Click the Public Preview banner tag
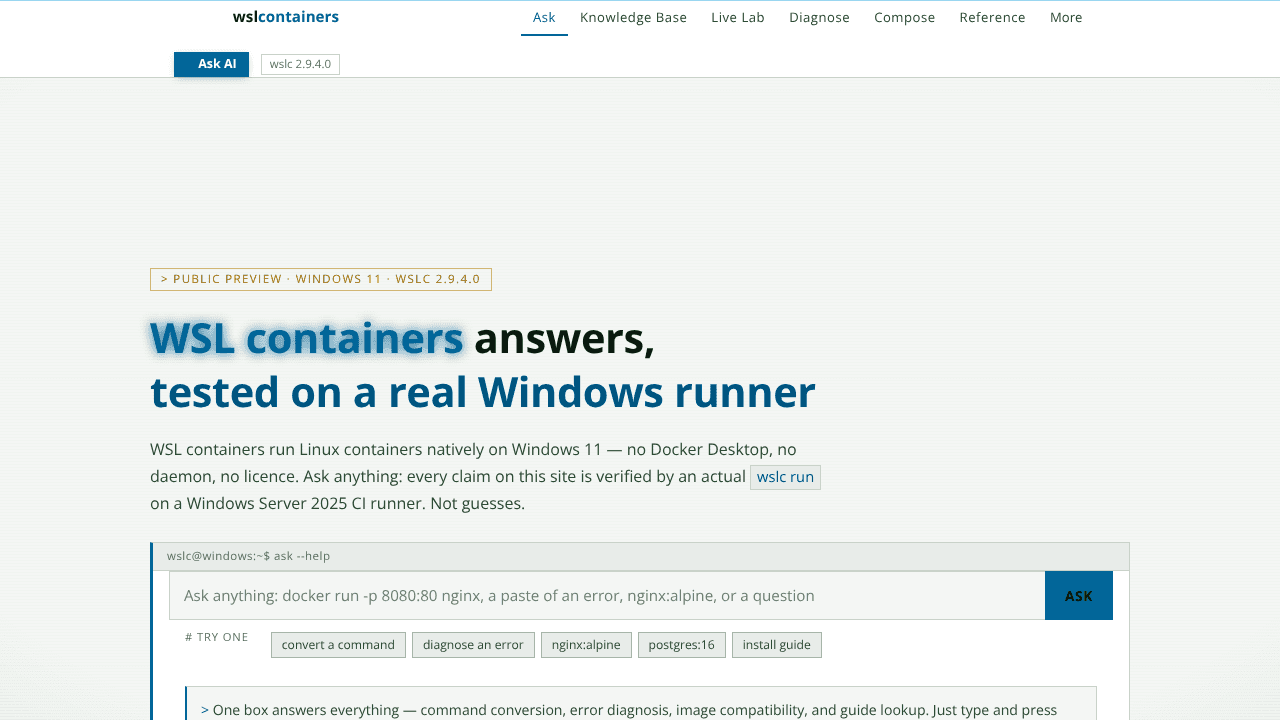This screenshot has height=720, width=1280. 321,279
